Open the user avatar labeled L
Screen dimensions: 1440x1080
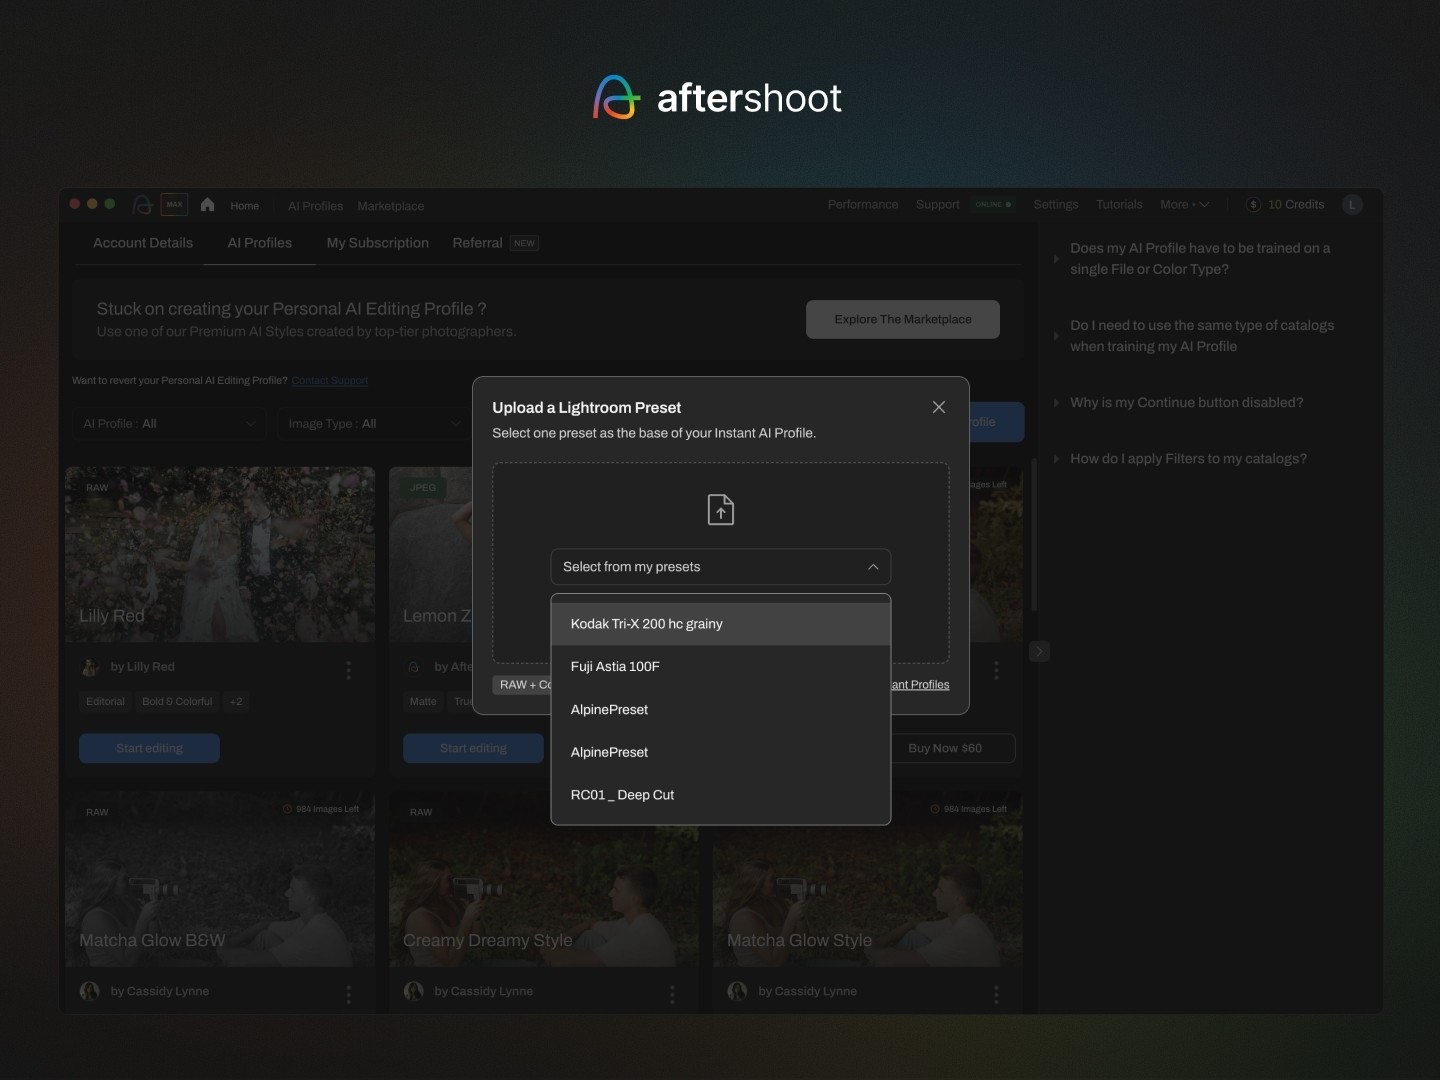pos(1352,205)
